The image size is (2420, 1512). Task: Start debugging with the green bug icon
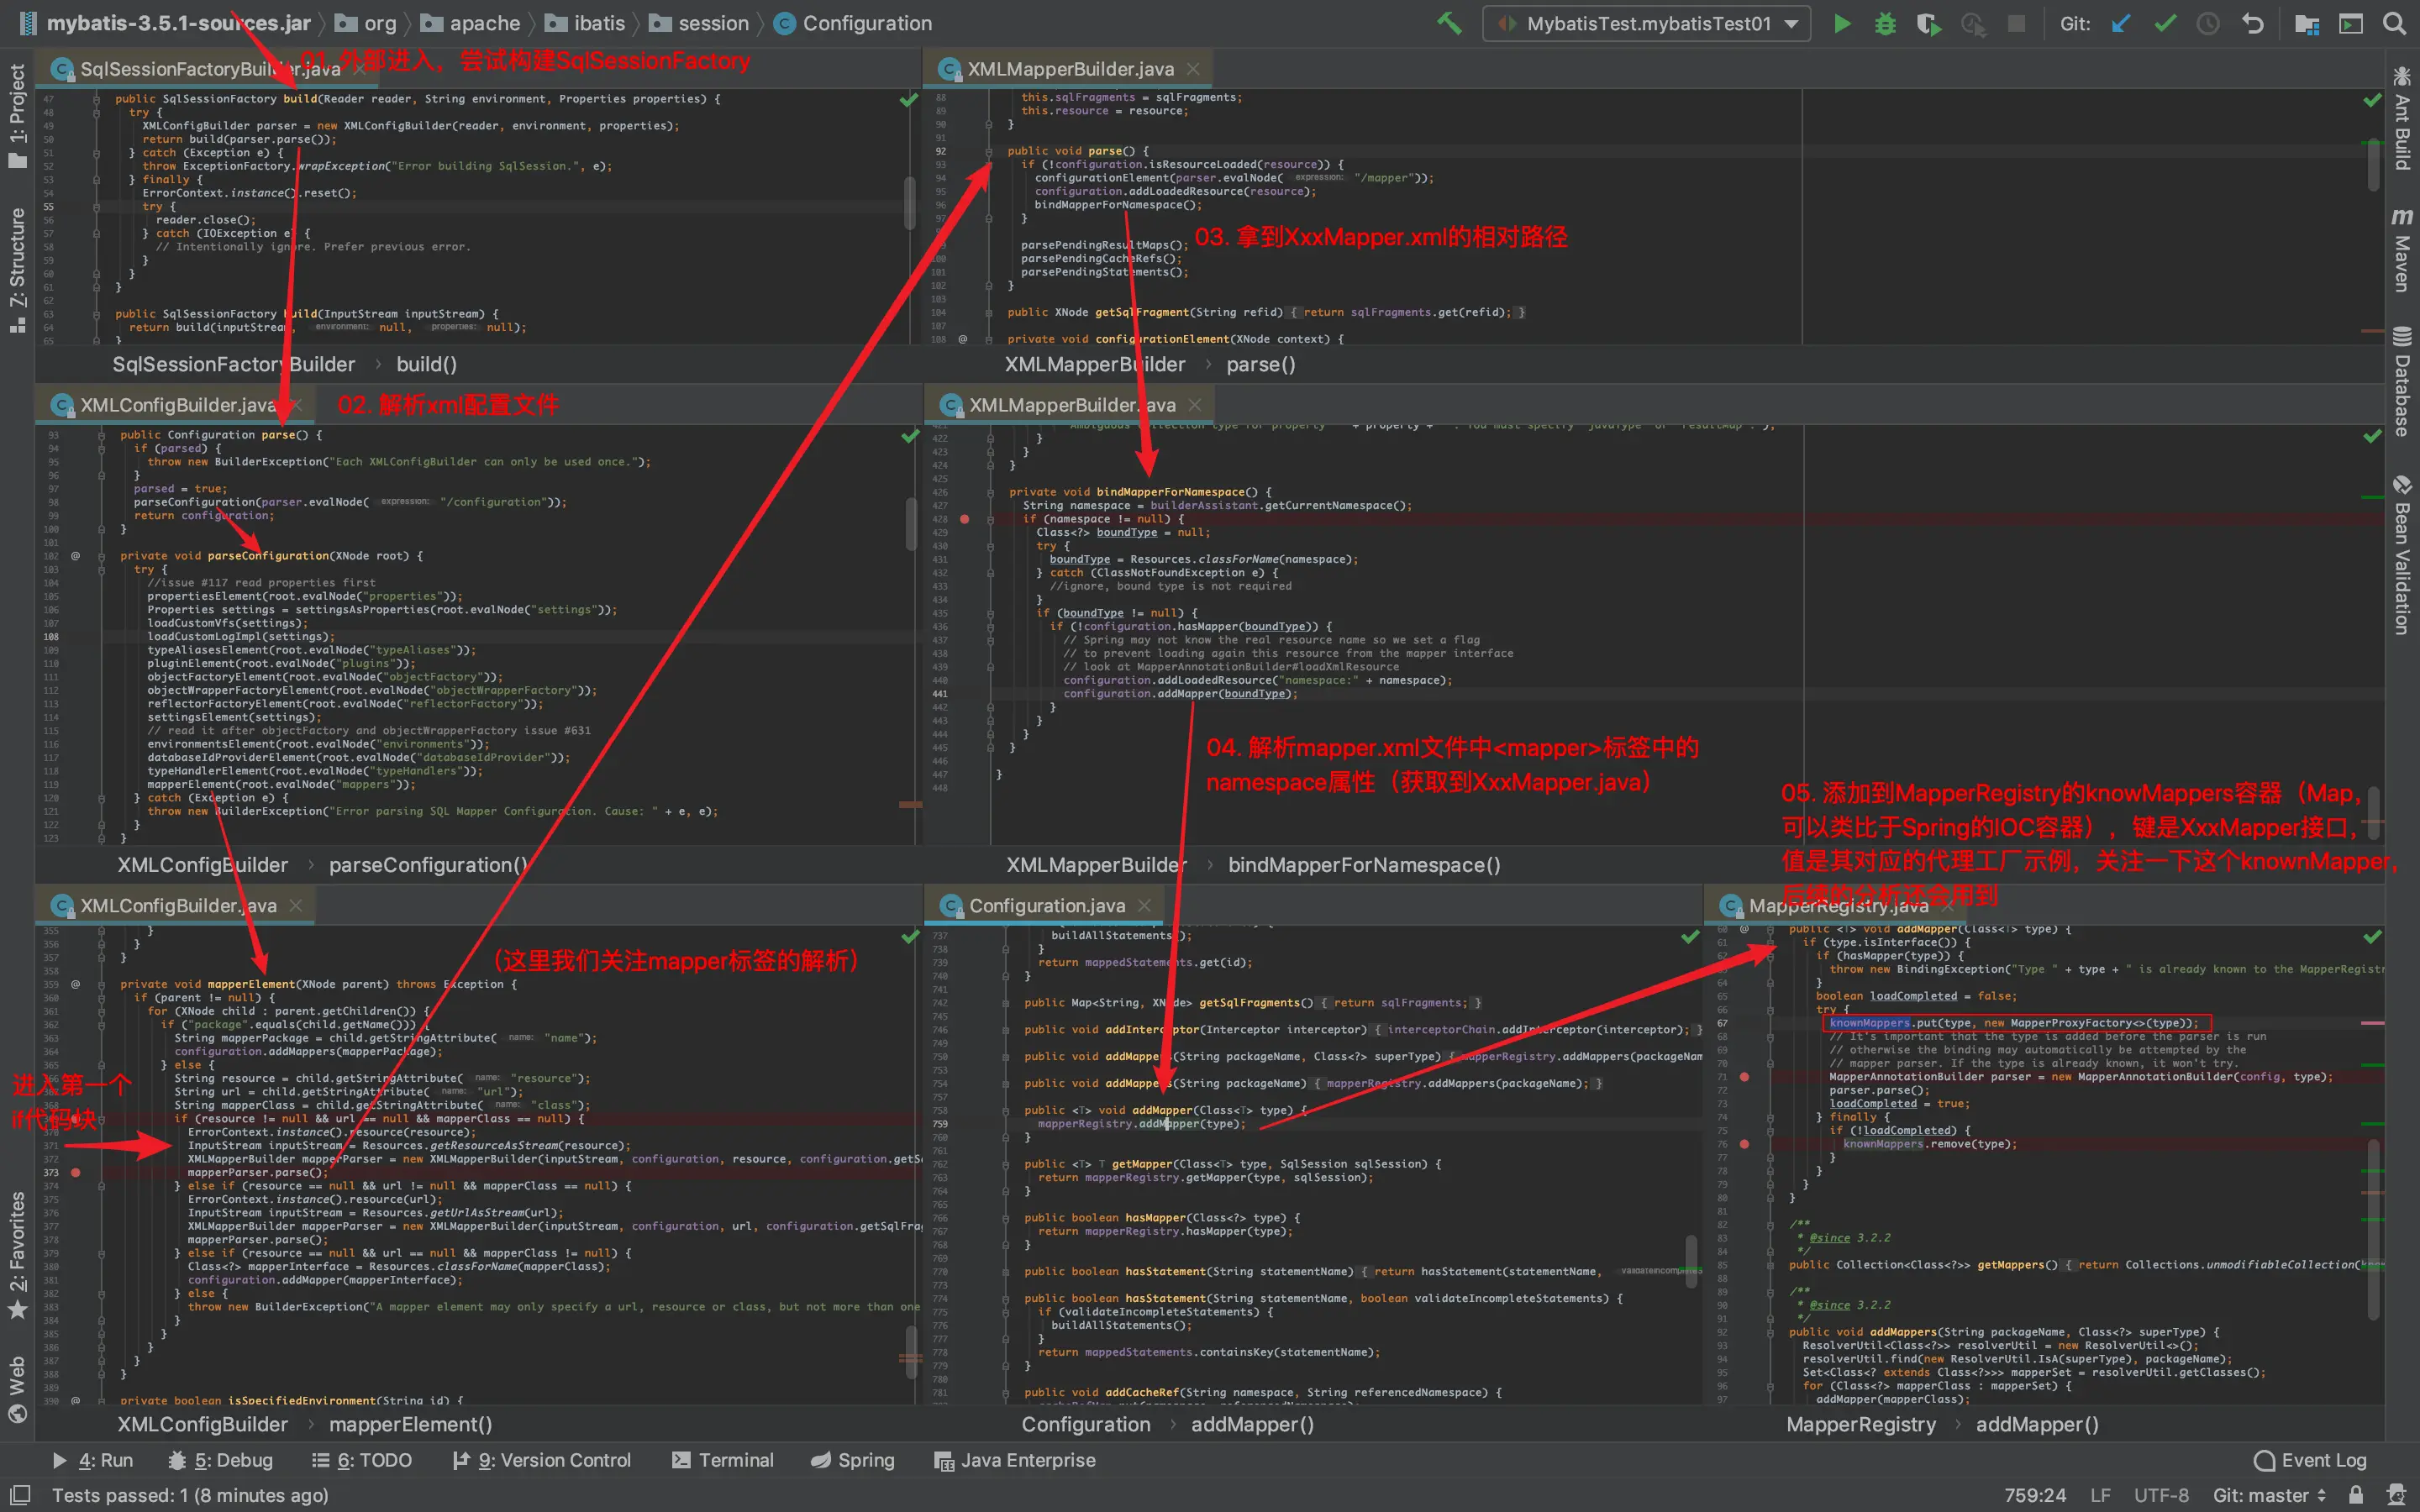[1885, 23]
